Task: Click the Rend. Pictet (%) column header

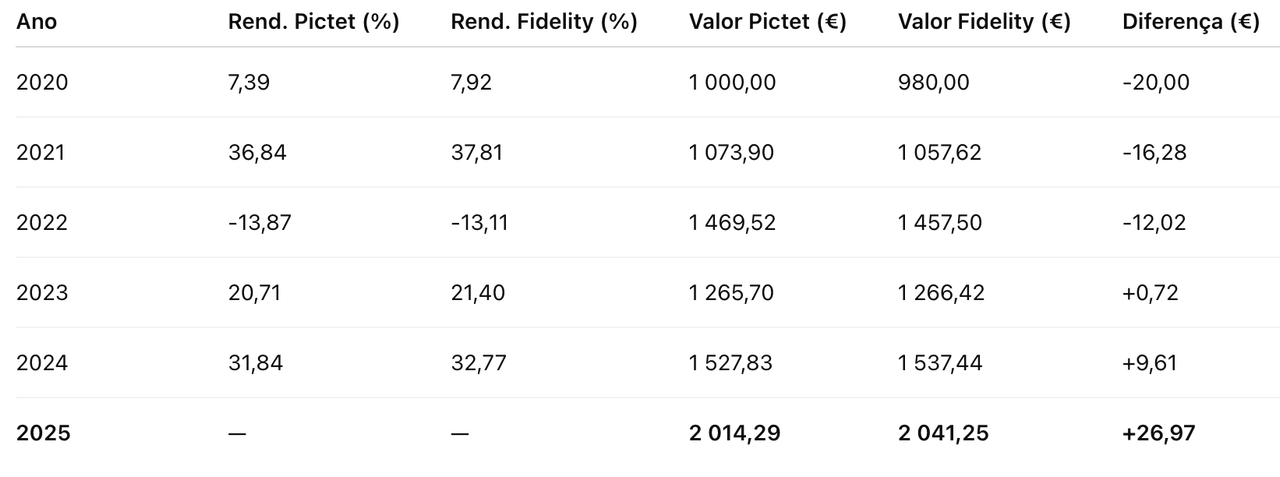Action: [313, 22]
